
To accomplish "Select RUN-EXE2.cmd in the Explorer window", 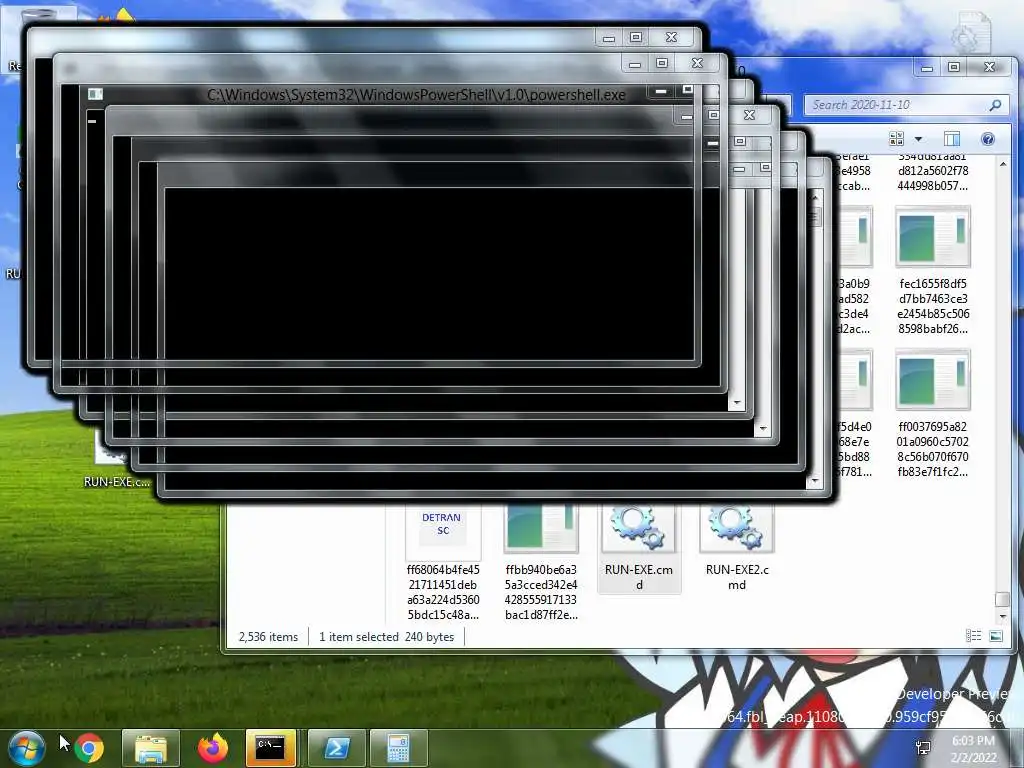I will (x=737, y=550).
